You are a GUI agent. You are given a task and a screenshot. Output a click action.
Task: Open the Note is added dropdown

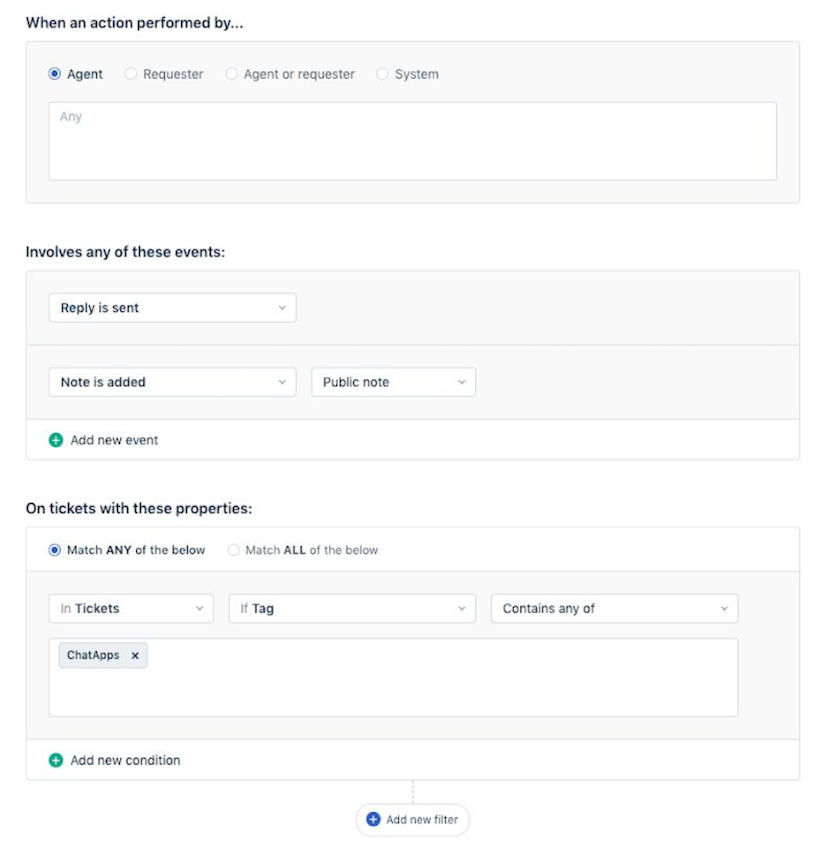pyautogui.click(x=172, y=382)
